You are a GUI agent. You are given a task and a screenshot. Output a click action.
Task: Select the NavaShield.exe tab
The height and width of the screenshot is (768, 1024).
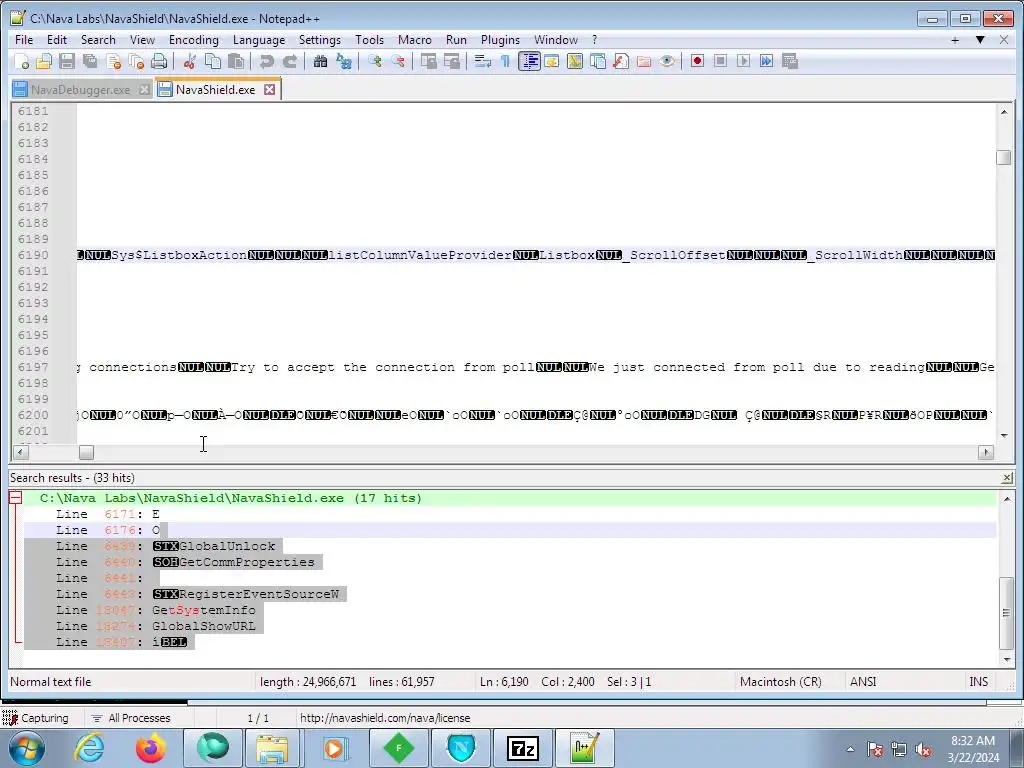tap(216, 89)
